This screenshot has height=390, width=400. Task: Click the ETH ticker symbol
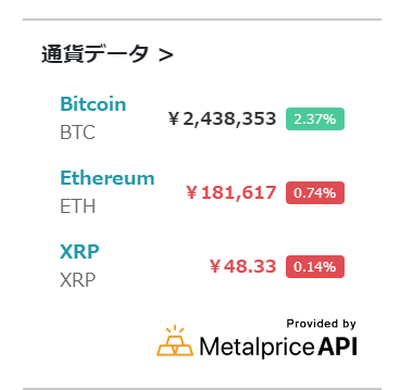point(78,206)
